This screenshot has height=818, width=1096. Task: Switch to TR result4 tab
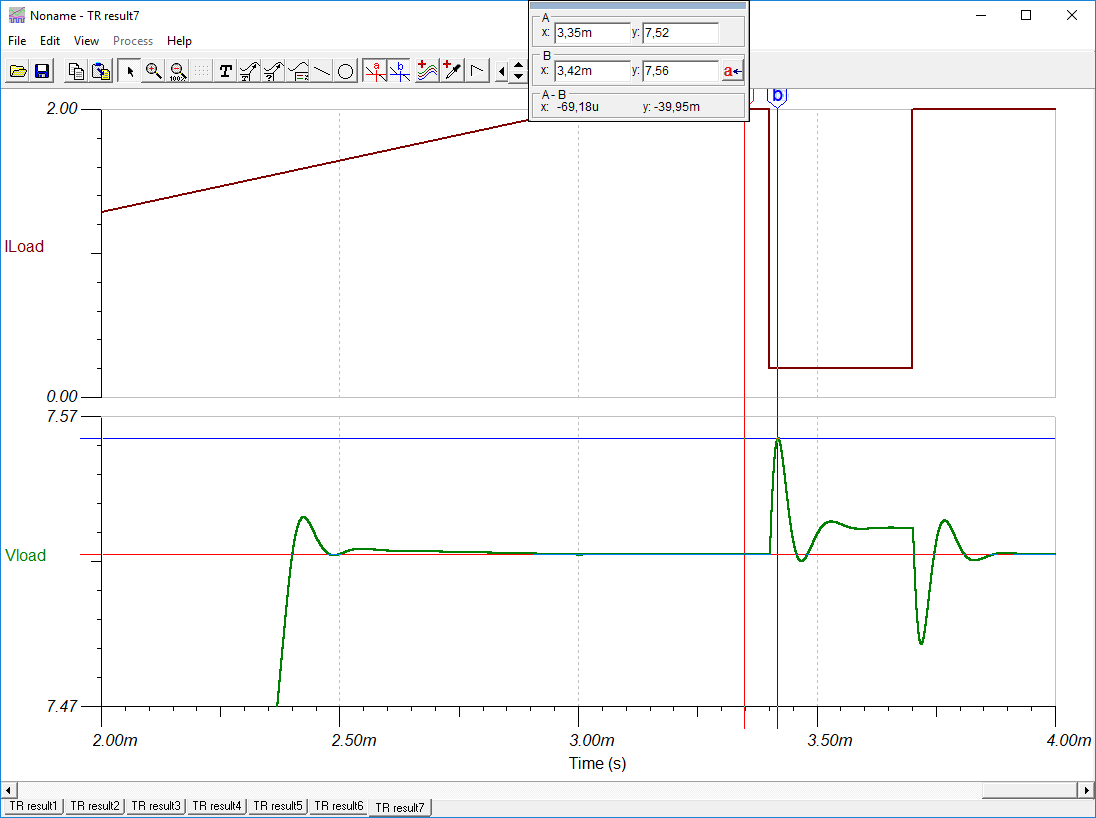(x=217, y=806)
